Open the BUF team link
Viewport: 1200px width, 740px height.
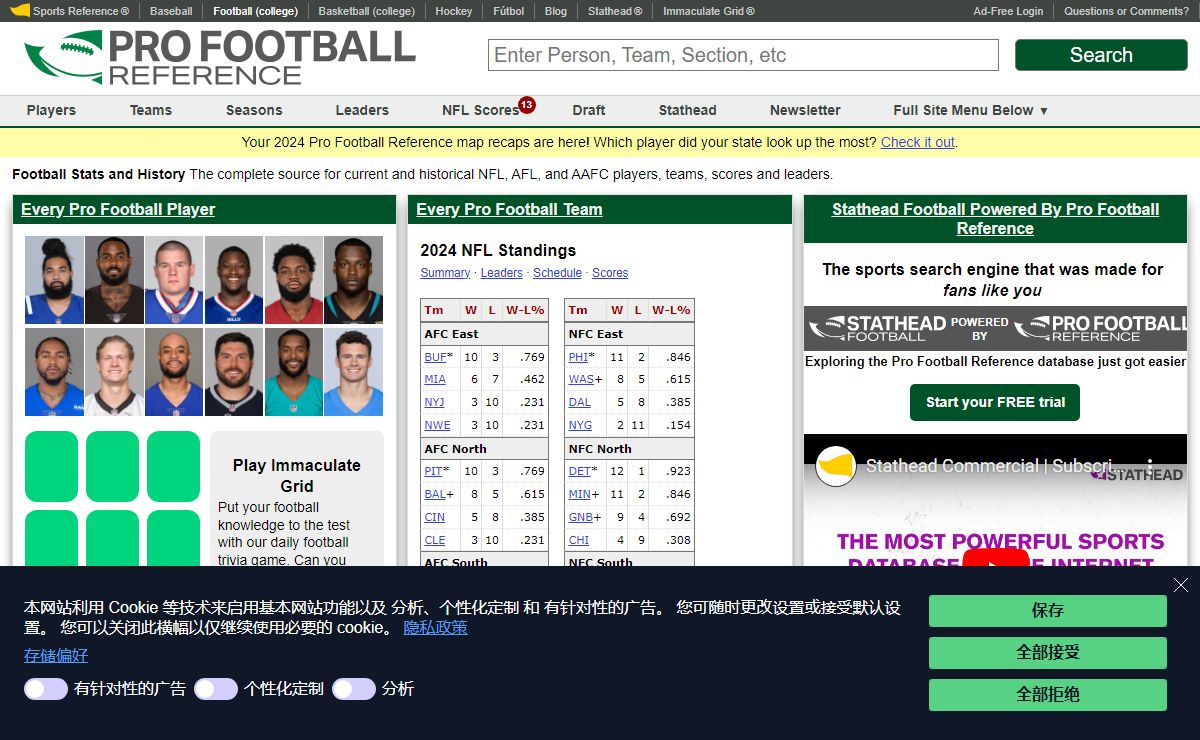(x=435, y=357)
